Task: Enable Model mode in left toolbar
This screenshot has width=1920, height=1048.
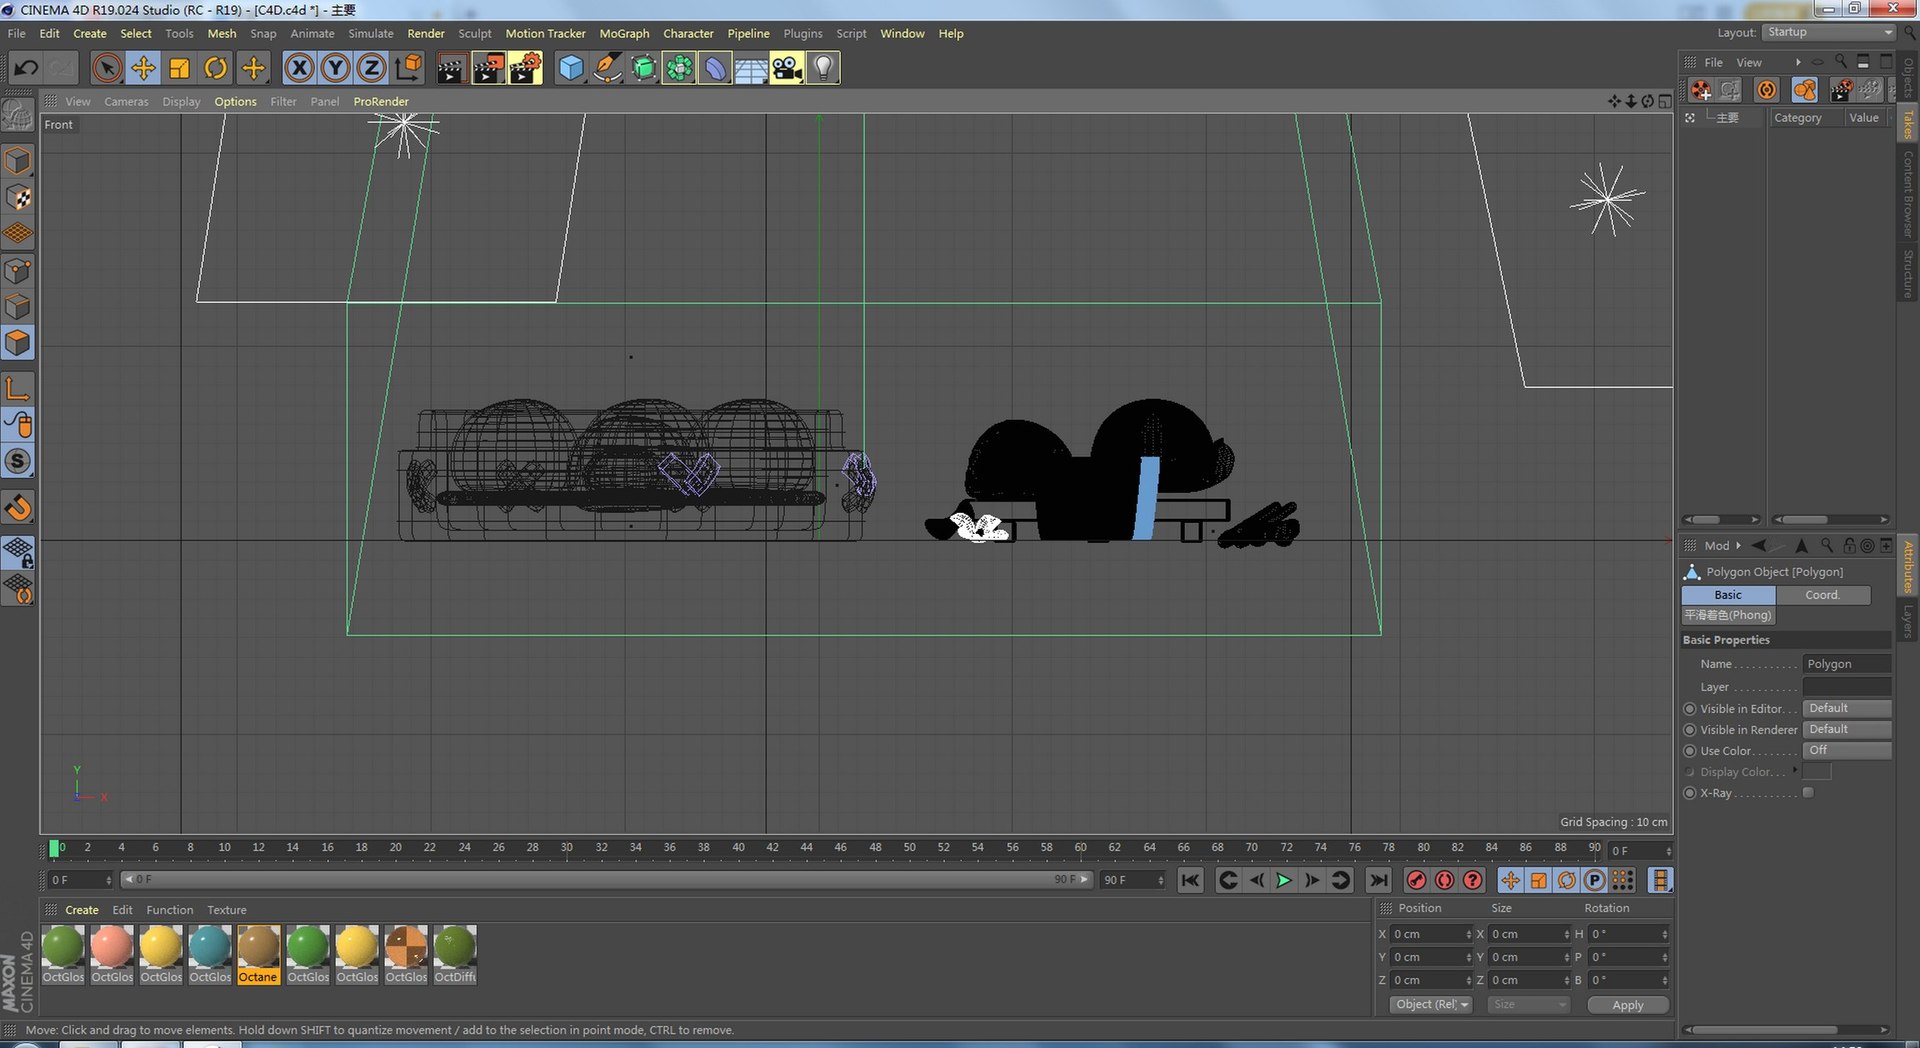Action: point(18,161)
